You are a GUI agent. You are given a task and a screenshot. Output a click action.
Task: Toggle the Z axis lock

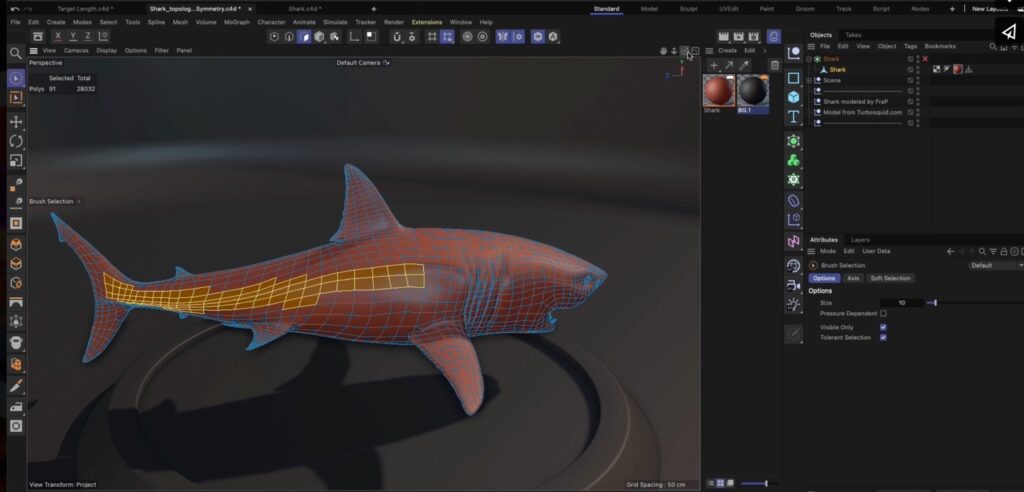[88, 37]
